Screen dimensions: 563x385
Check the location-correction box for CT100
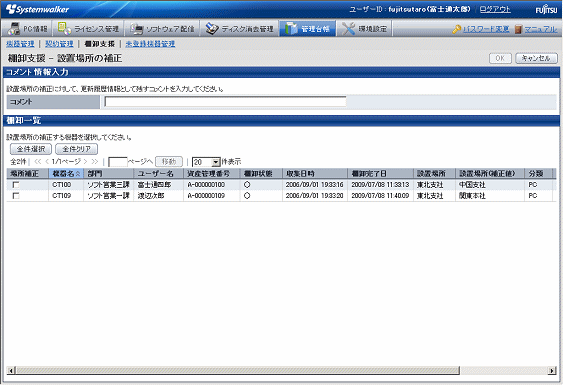click(16, 185)
